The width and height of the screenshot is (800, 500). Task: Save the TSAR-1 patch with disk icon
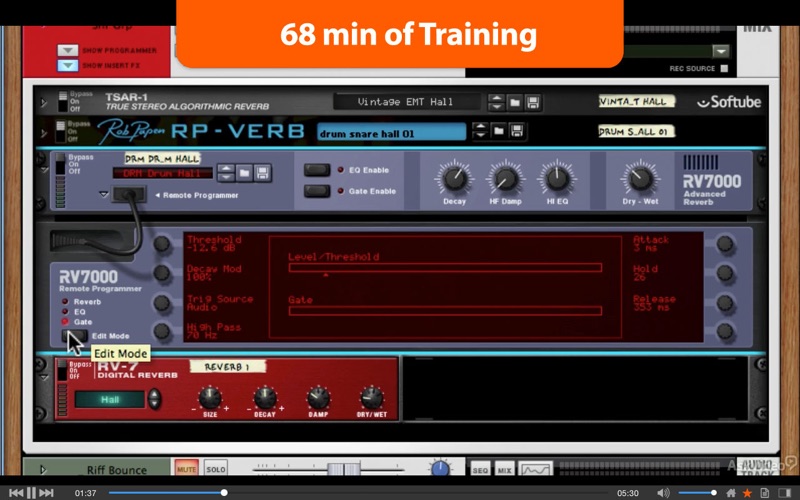[533, 103]
